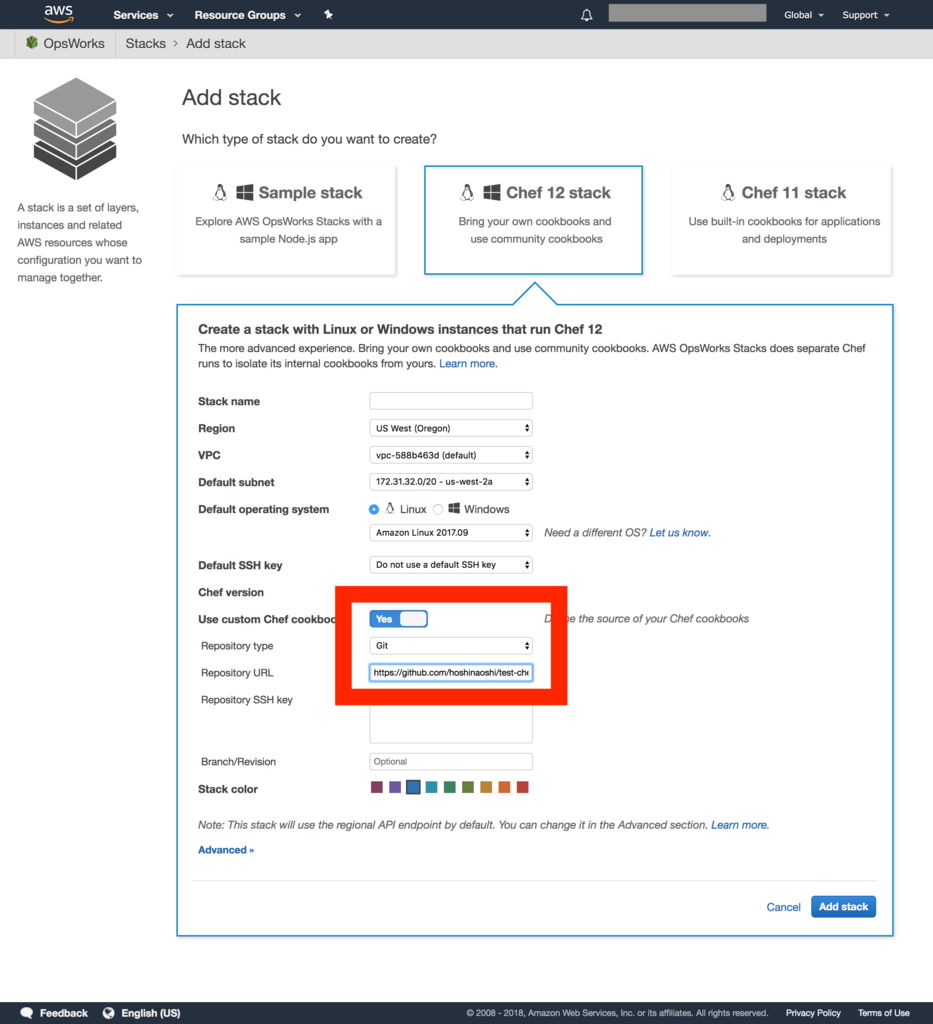
Task: Click the globe language icon
Action: [108, 1013]
